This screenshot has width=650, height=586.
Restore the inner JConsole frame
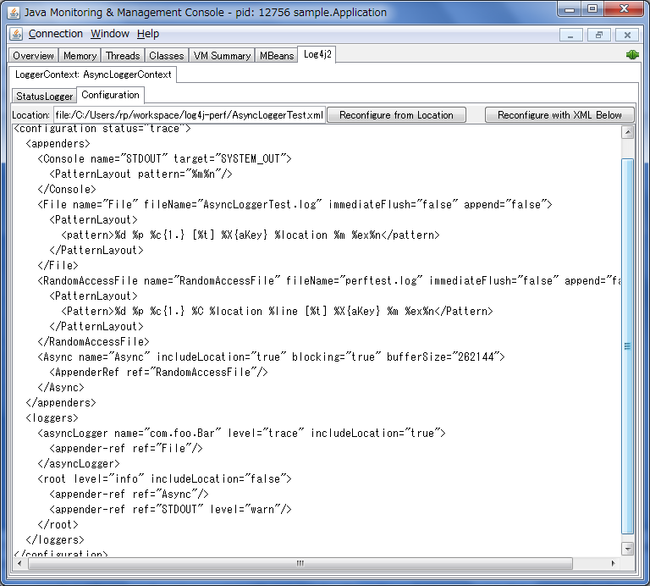coord(599,35)
